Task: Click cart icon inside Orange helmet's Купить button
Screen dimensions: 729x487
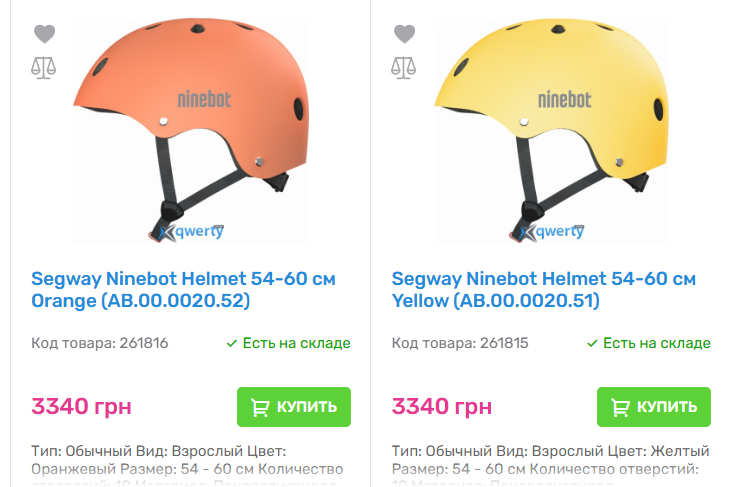Action: 260,407
